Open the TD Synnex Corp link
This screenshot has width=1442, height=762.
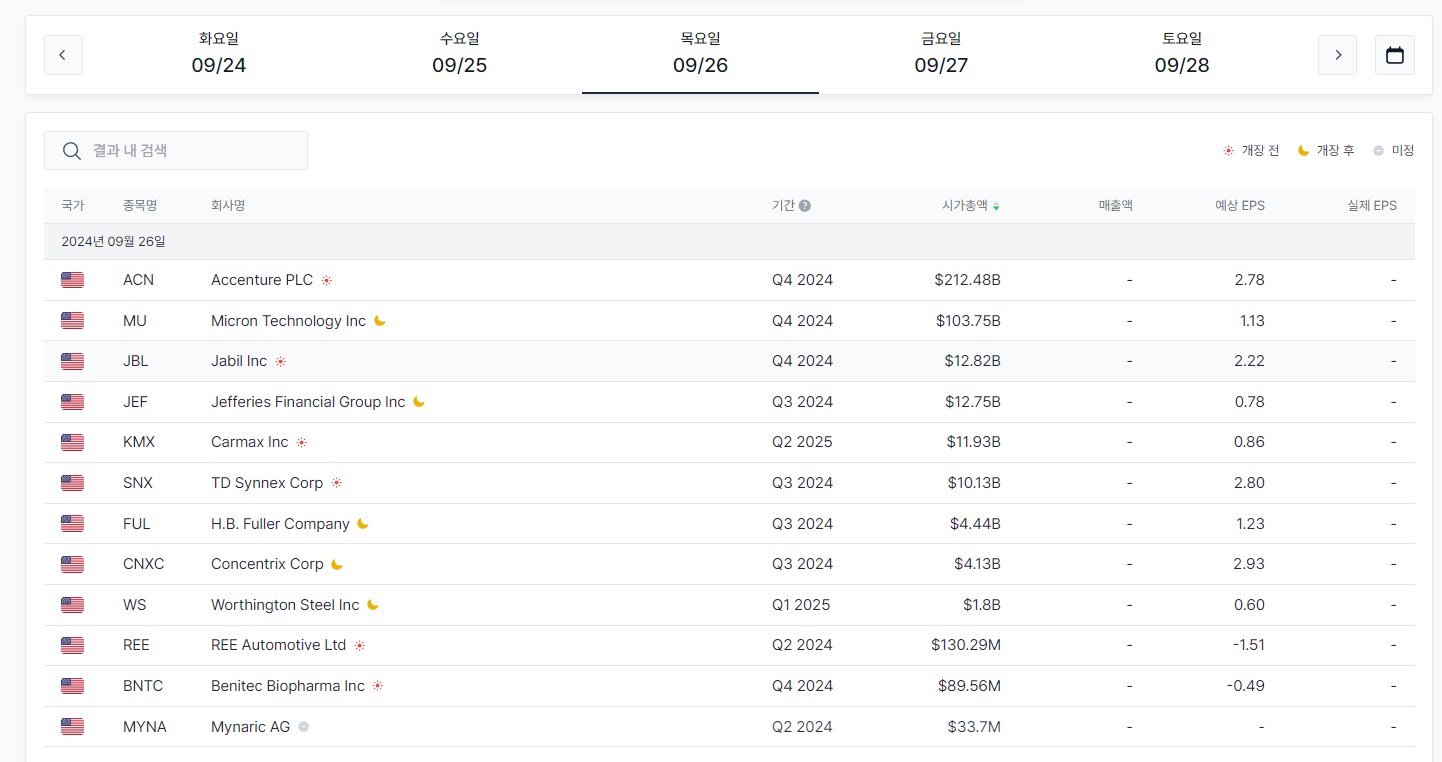coord(267,483)
